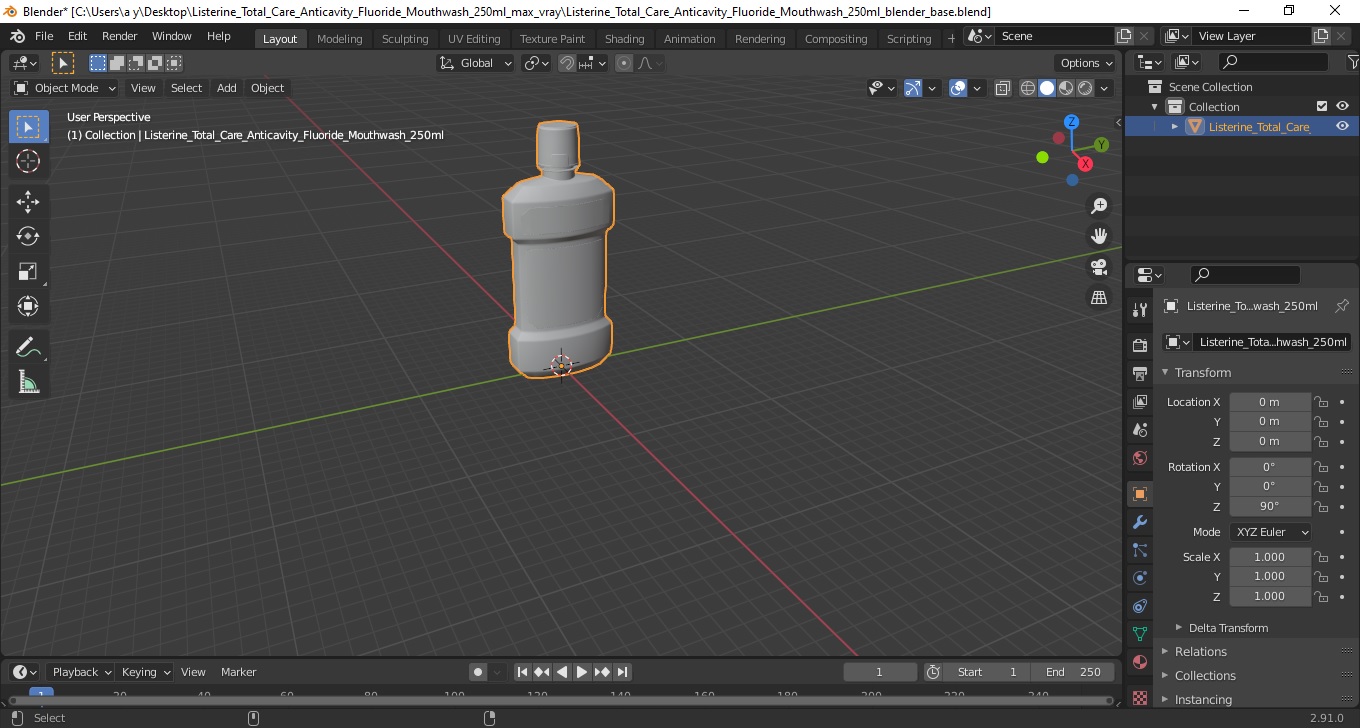Open the Material properties tab
Image resolution: width=1360 pixels, height=728 pixels.
[1139, 662]
